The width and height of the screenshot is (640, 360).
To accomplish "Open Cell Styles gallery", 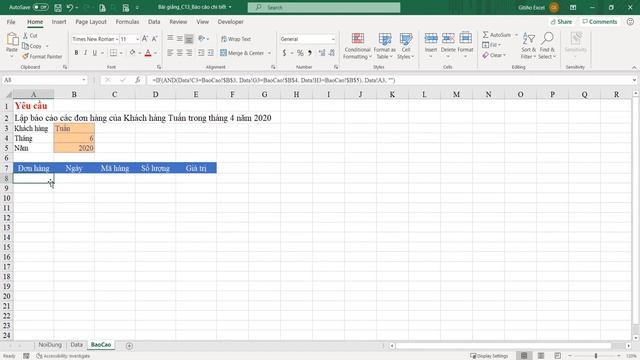I will pos(406,46).
